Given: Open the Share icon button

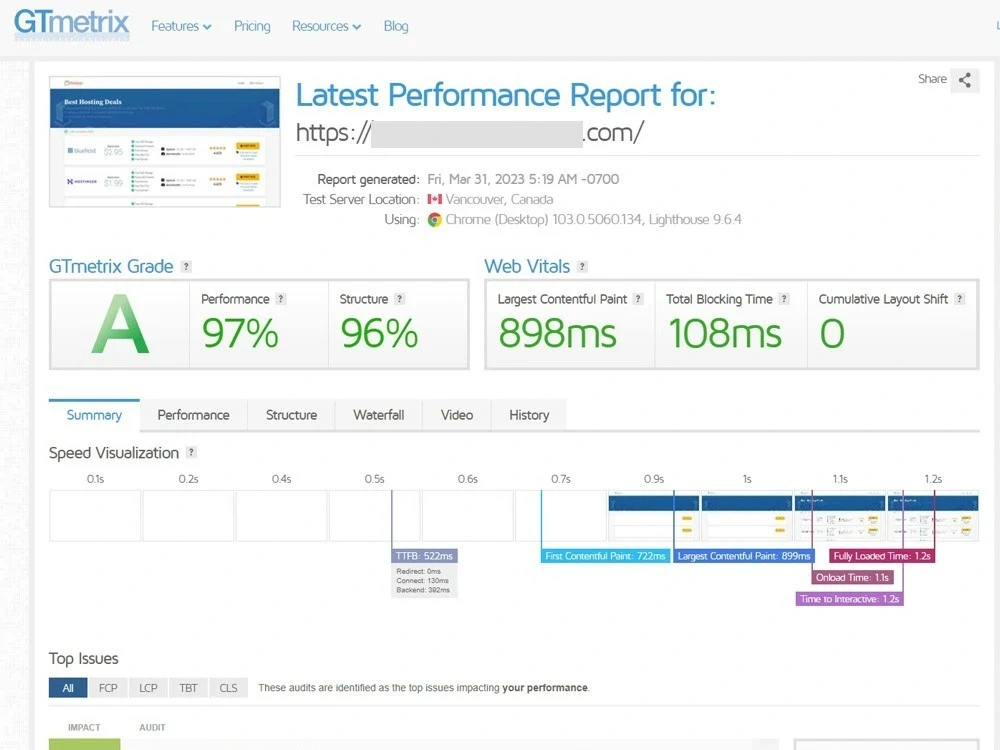Looking at the screenshot, I should (964, 80).
